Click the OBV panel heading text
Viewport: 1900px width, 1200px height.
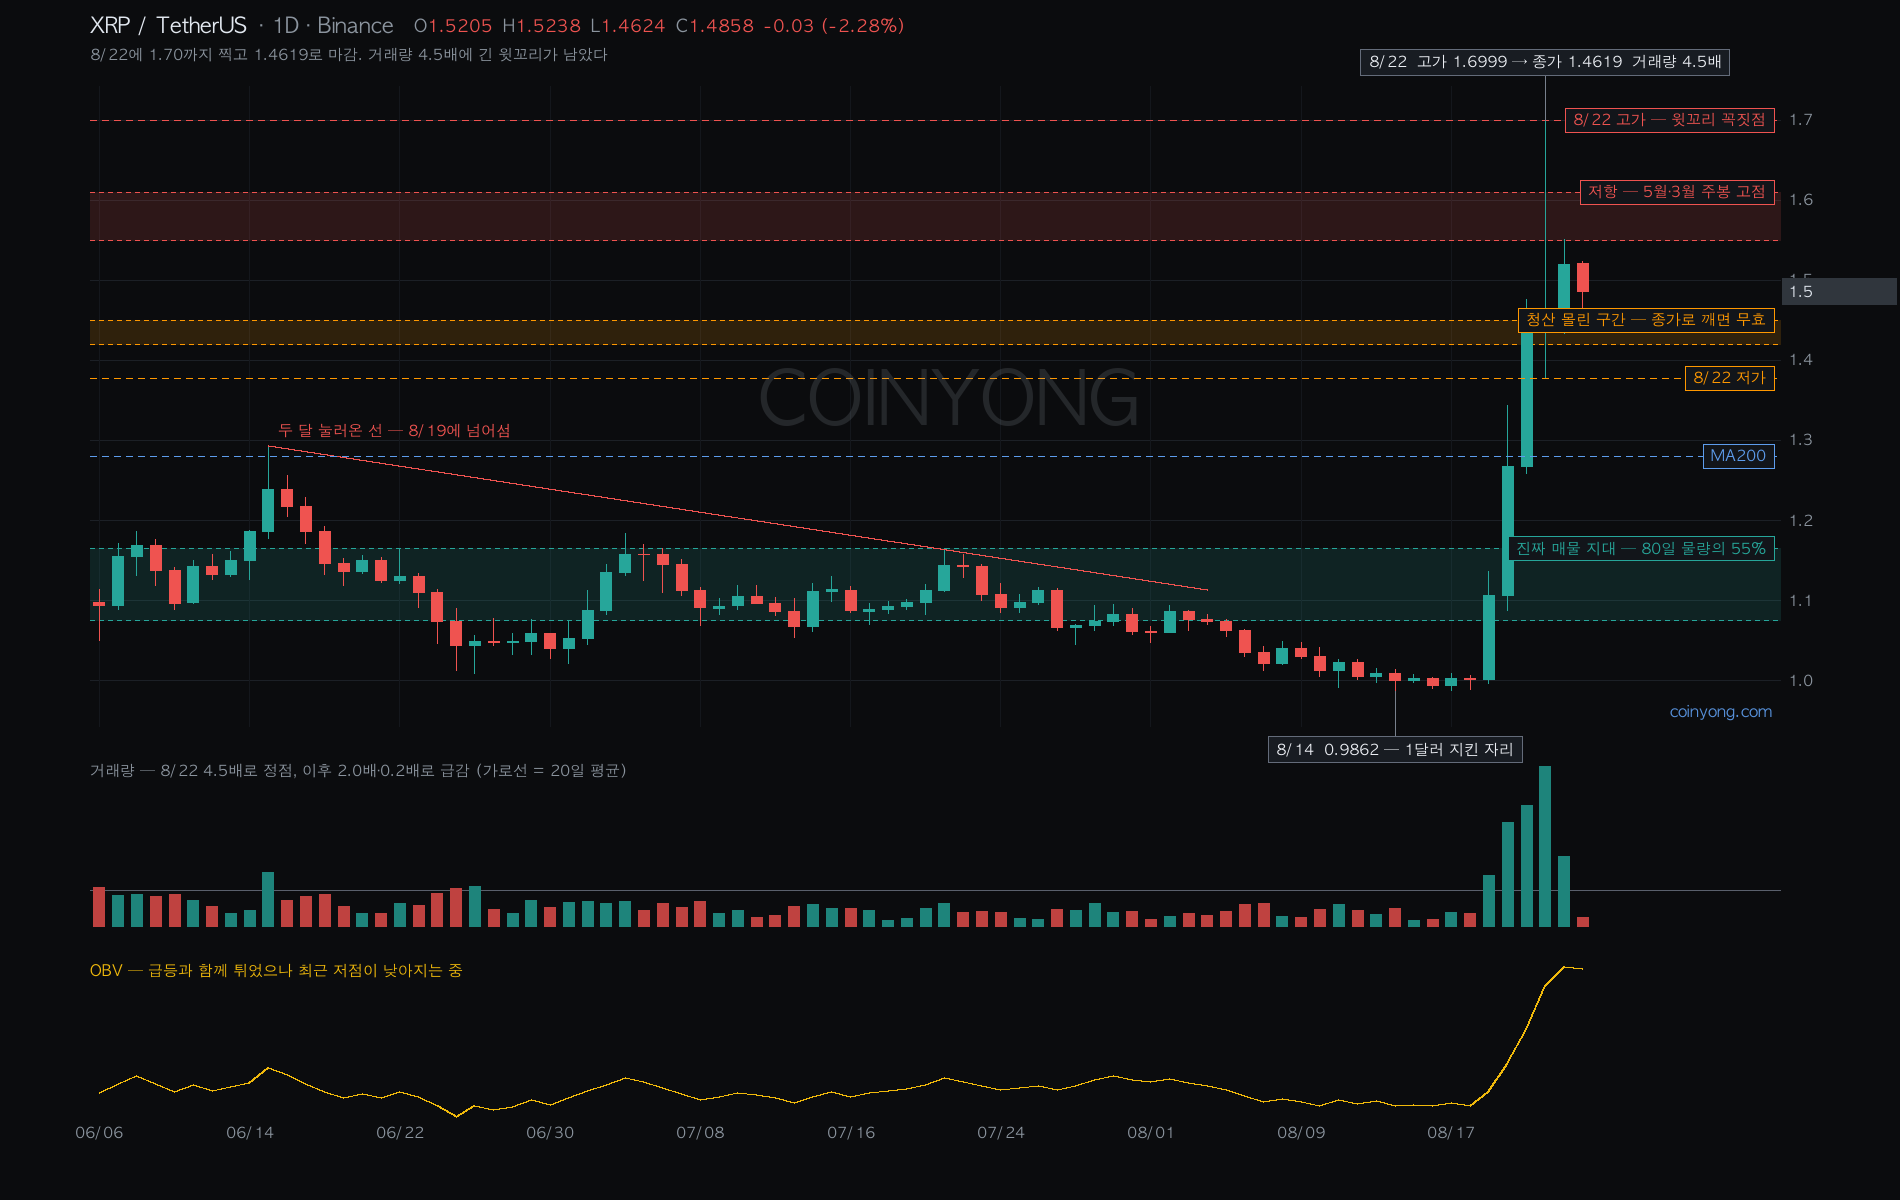(x=276, y=970)
